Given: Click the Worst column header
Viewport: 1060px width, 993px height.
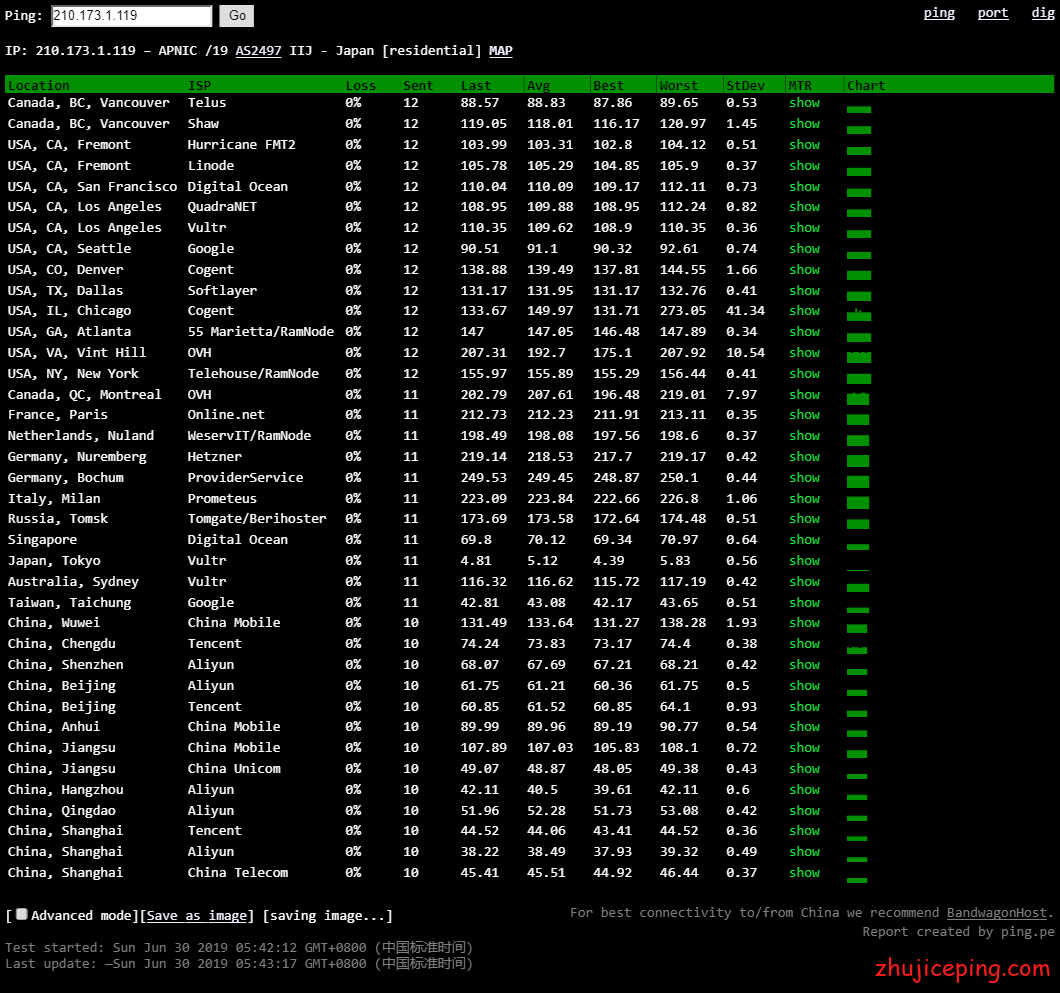Looking at the screenshot, I should pos(678,85).
